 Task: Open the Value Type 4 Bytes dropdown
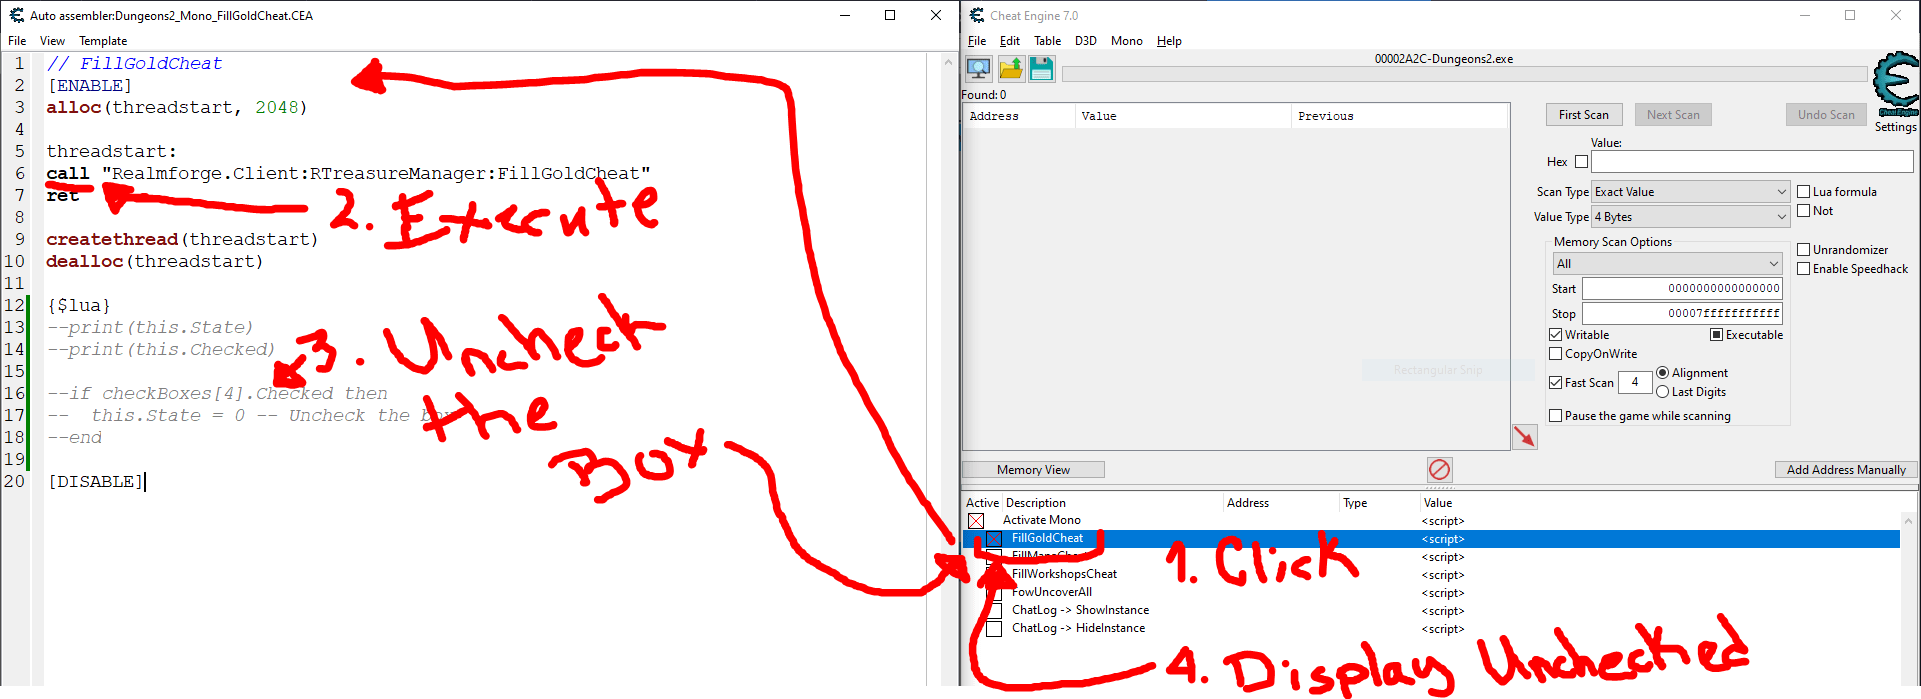(1690, 217)
